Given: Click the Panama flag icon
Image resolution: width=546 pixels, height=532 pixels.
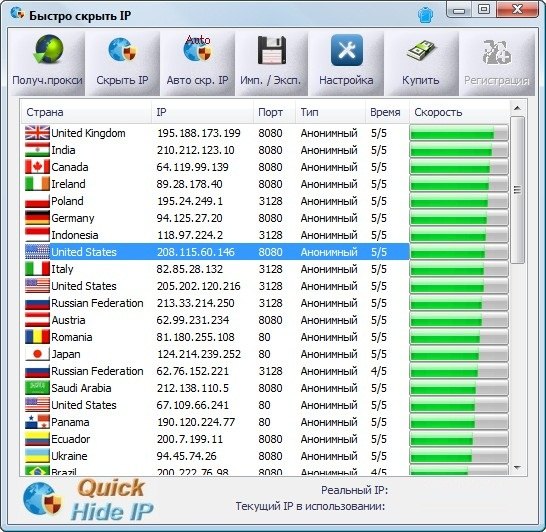Looking at the screenshot, I should click(x=37, y=422).
